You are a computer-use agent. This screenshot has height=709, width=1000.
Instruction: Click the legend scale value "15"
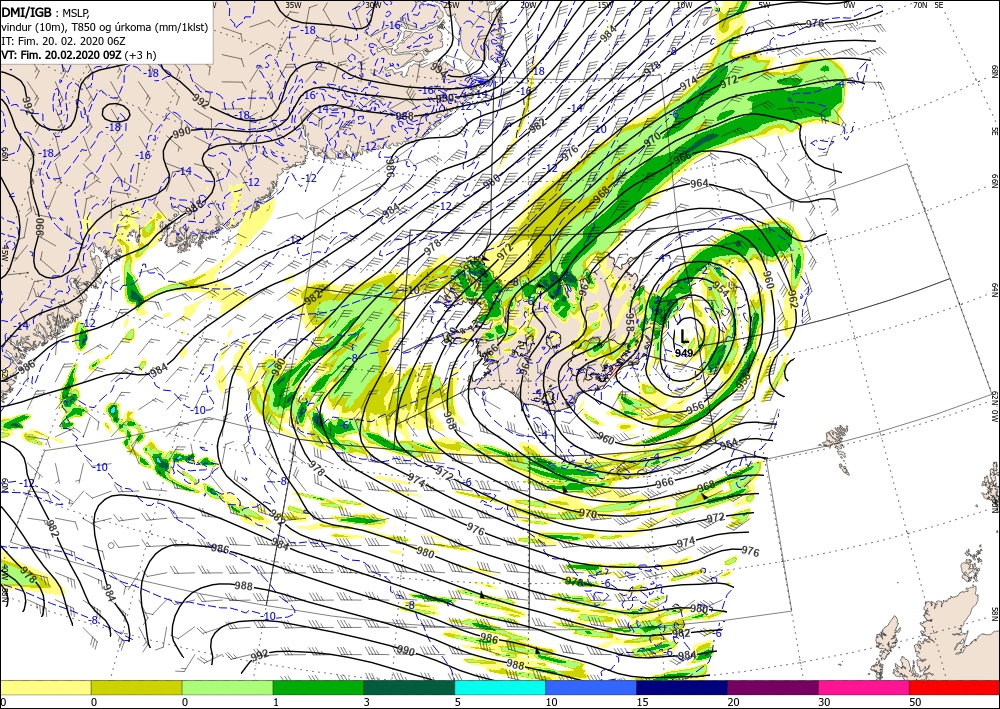tap(642, 702)
